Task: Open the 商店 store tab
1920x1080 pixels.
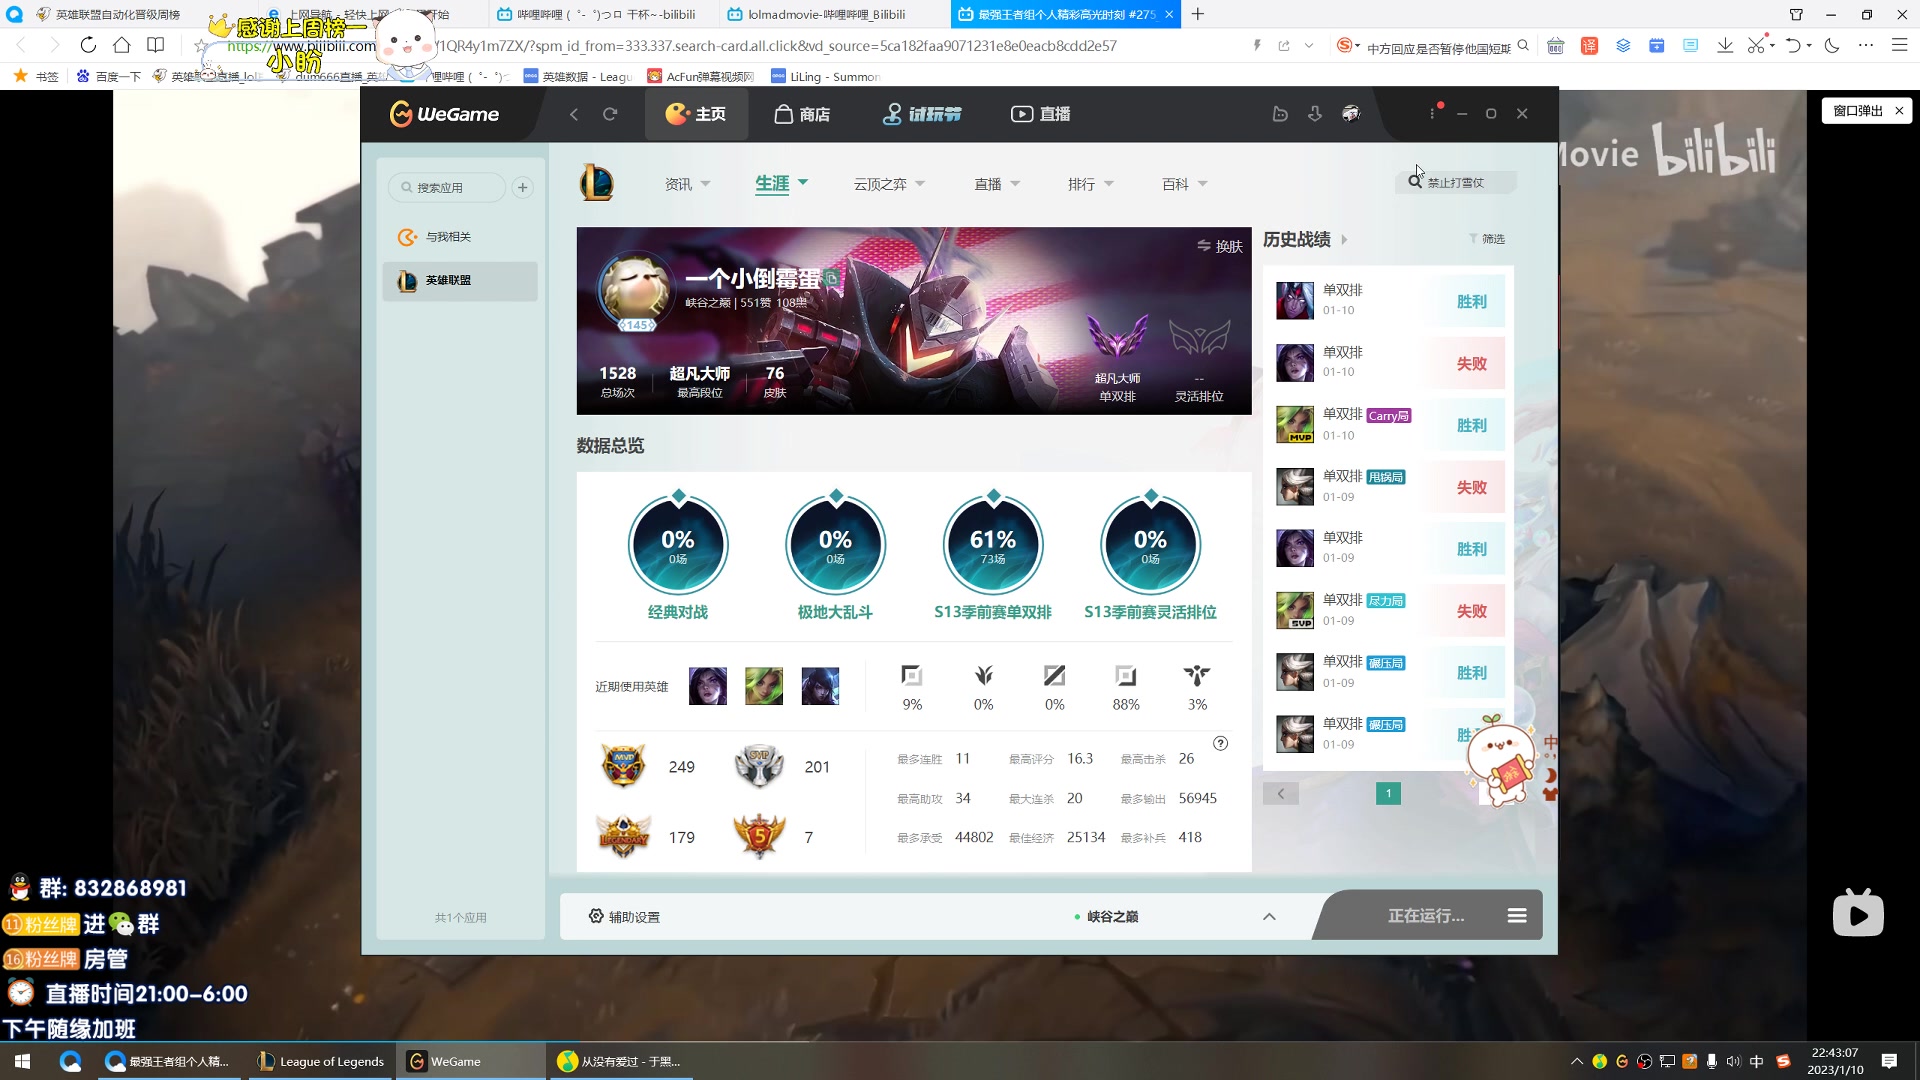Action: tap(802, 114)
